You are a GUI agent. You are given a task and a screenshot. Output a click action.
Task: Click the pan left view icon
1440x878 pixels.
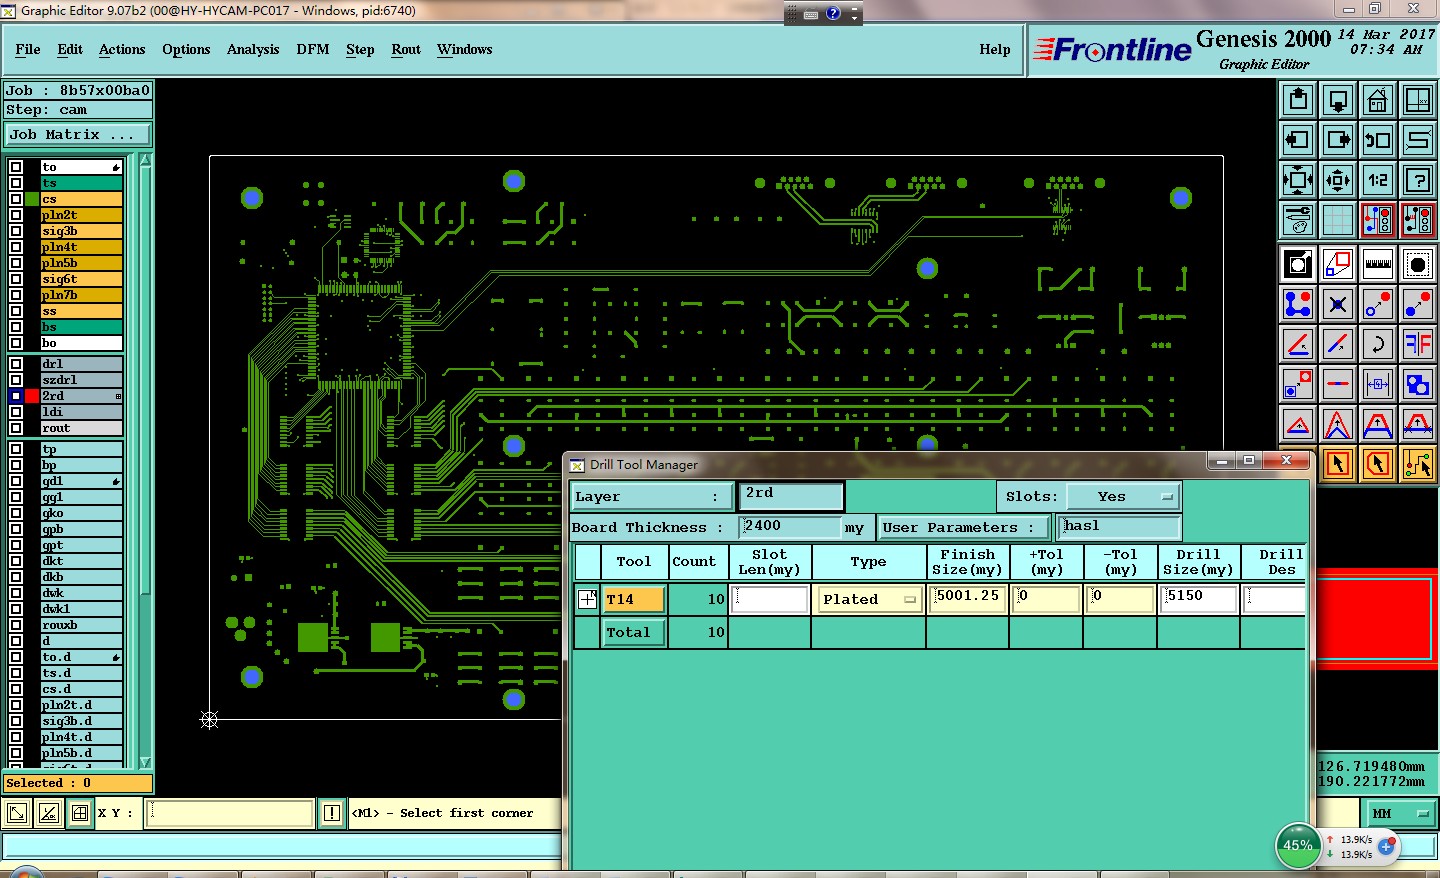tap(1298, 140)
